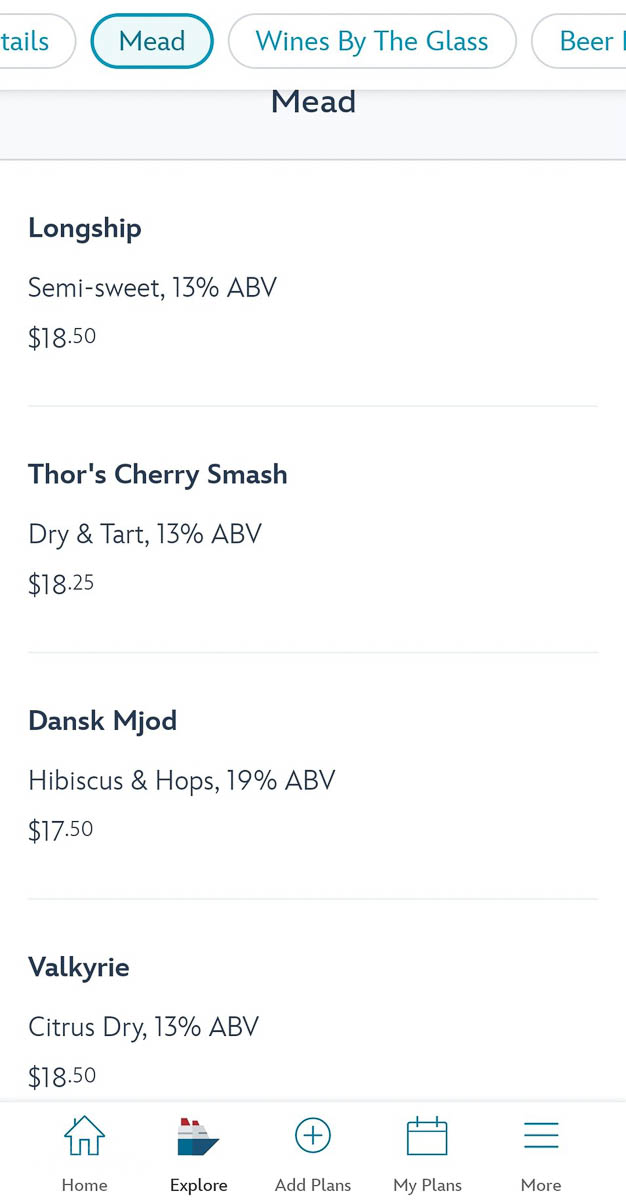This screenshot has width=626, height=1200.
Task: Tap the Longship $18.50 price
Action: 62,338
